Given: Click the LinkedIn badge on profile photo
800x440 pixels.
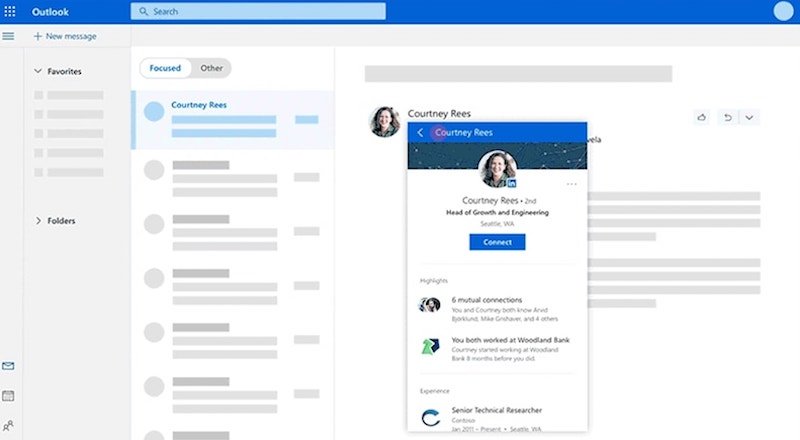Looking at the screenshot, I should tap(511, 183).
